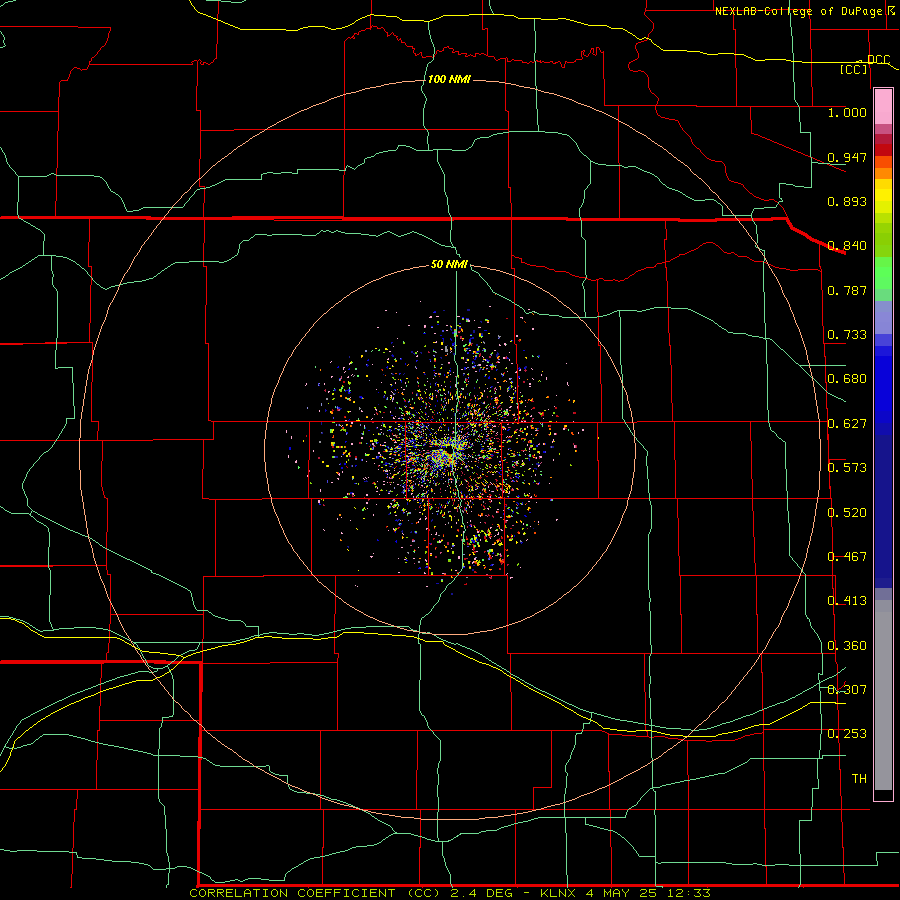Screen dimensions: 900x900
Task: Click the 0.840 scale value
Action: 847,246
